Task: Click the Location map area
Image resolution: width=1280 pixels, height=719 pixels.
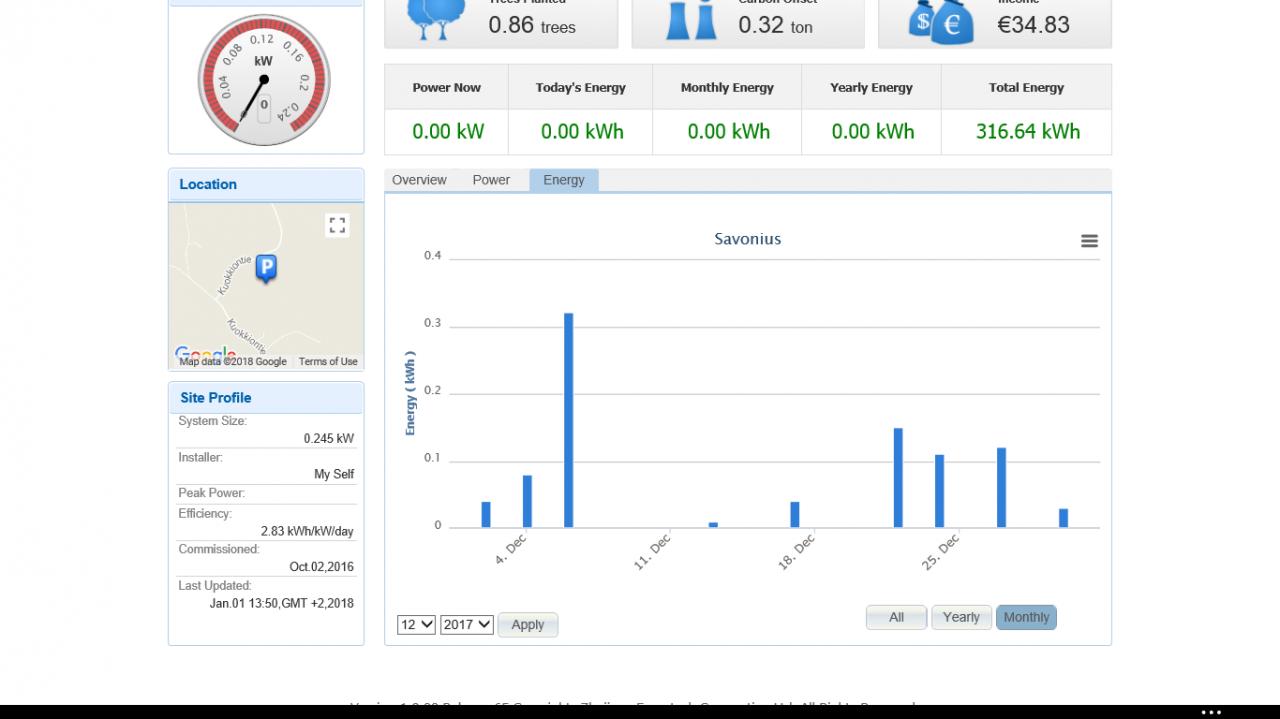Action: [266, 286]
